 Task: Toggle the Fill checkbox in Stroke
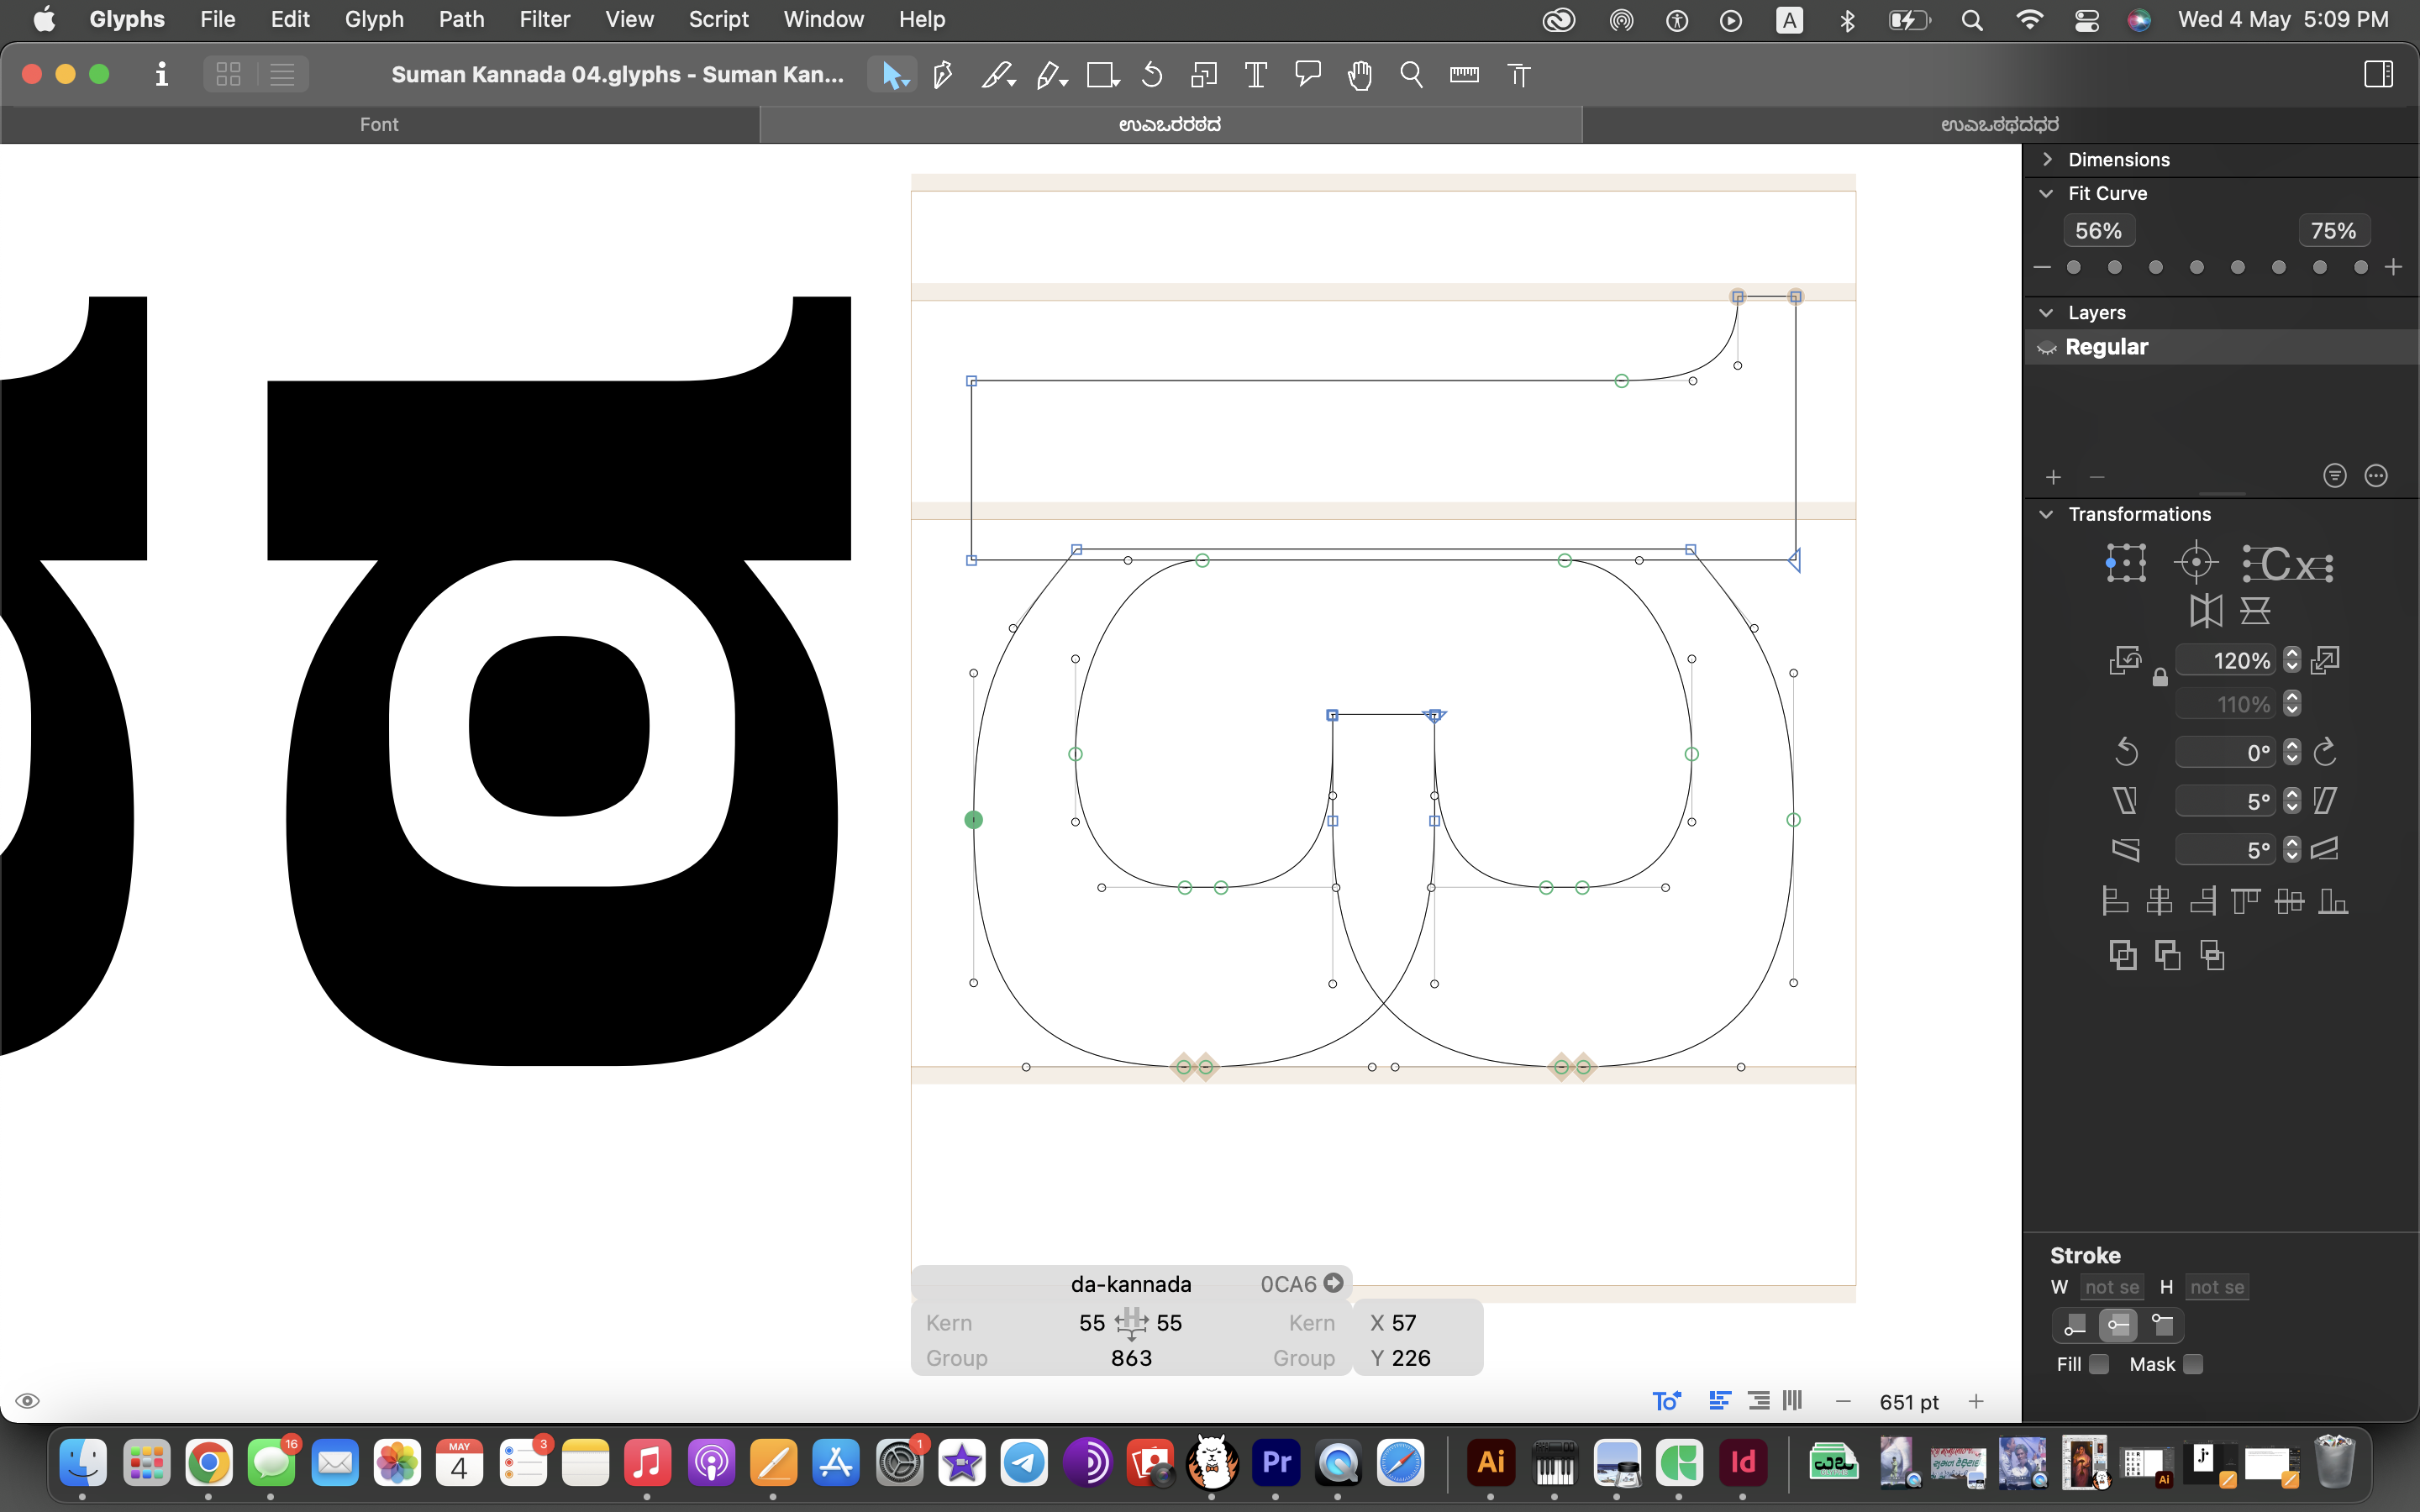(x=2099, y=1364)
